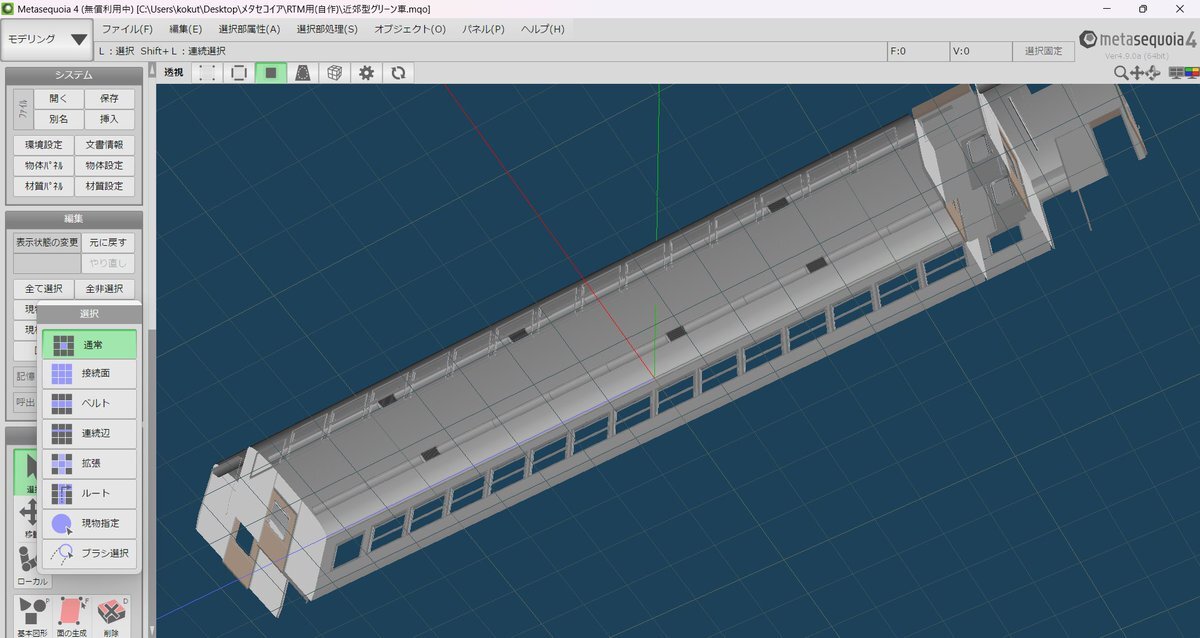Choose ルート route selection mode
Viewport: 1200px width, 638px height.
coord(89,494)
